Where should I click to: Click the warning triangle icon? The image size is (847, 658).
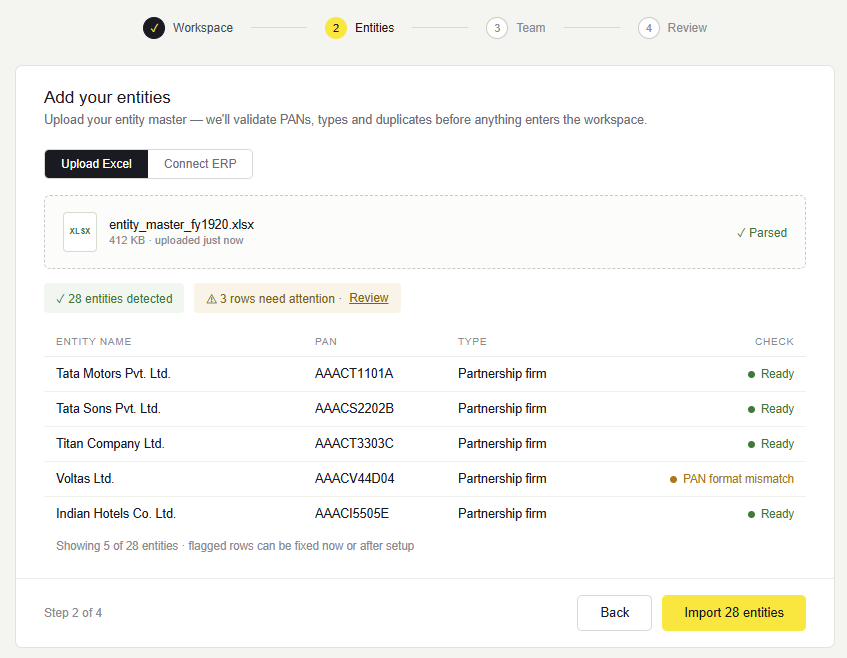point(212,299)
